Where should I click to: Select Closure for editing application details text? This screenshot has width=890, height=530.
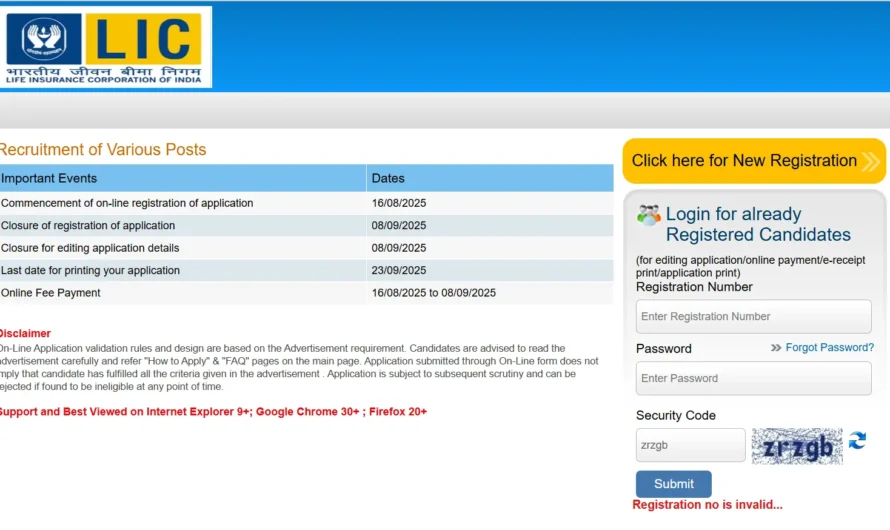point(90,248)
